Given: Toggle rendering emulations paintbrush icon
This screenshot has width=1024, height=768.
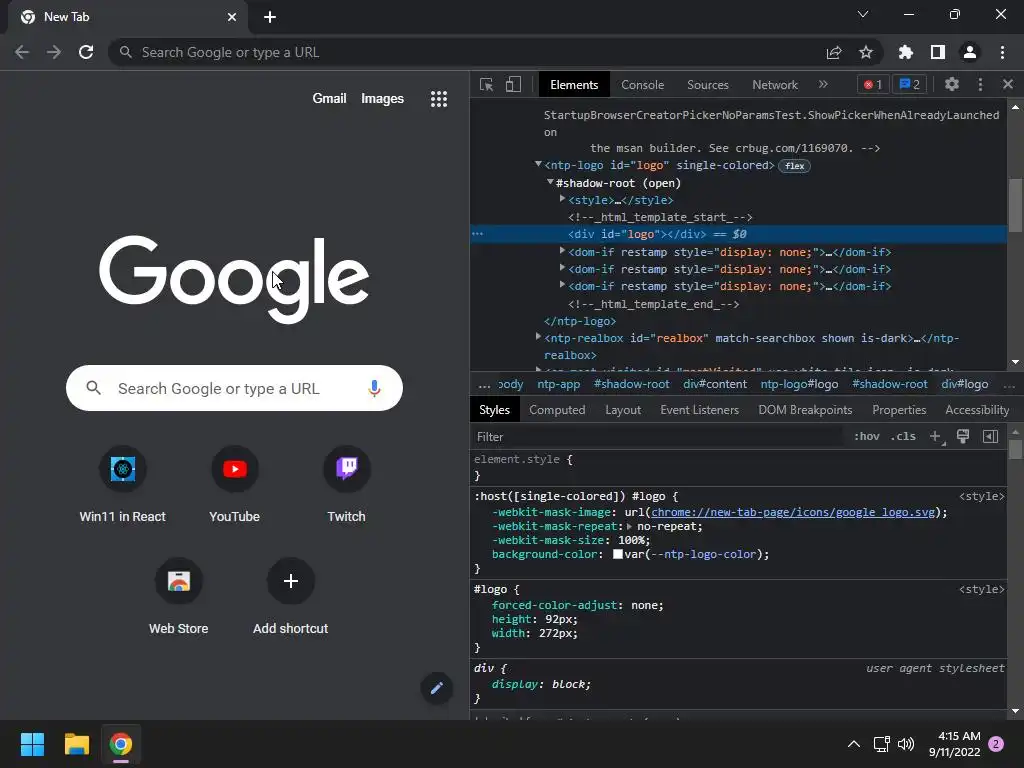Looking at the screenshot, I should click(963, 437).
